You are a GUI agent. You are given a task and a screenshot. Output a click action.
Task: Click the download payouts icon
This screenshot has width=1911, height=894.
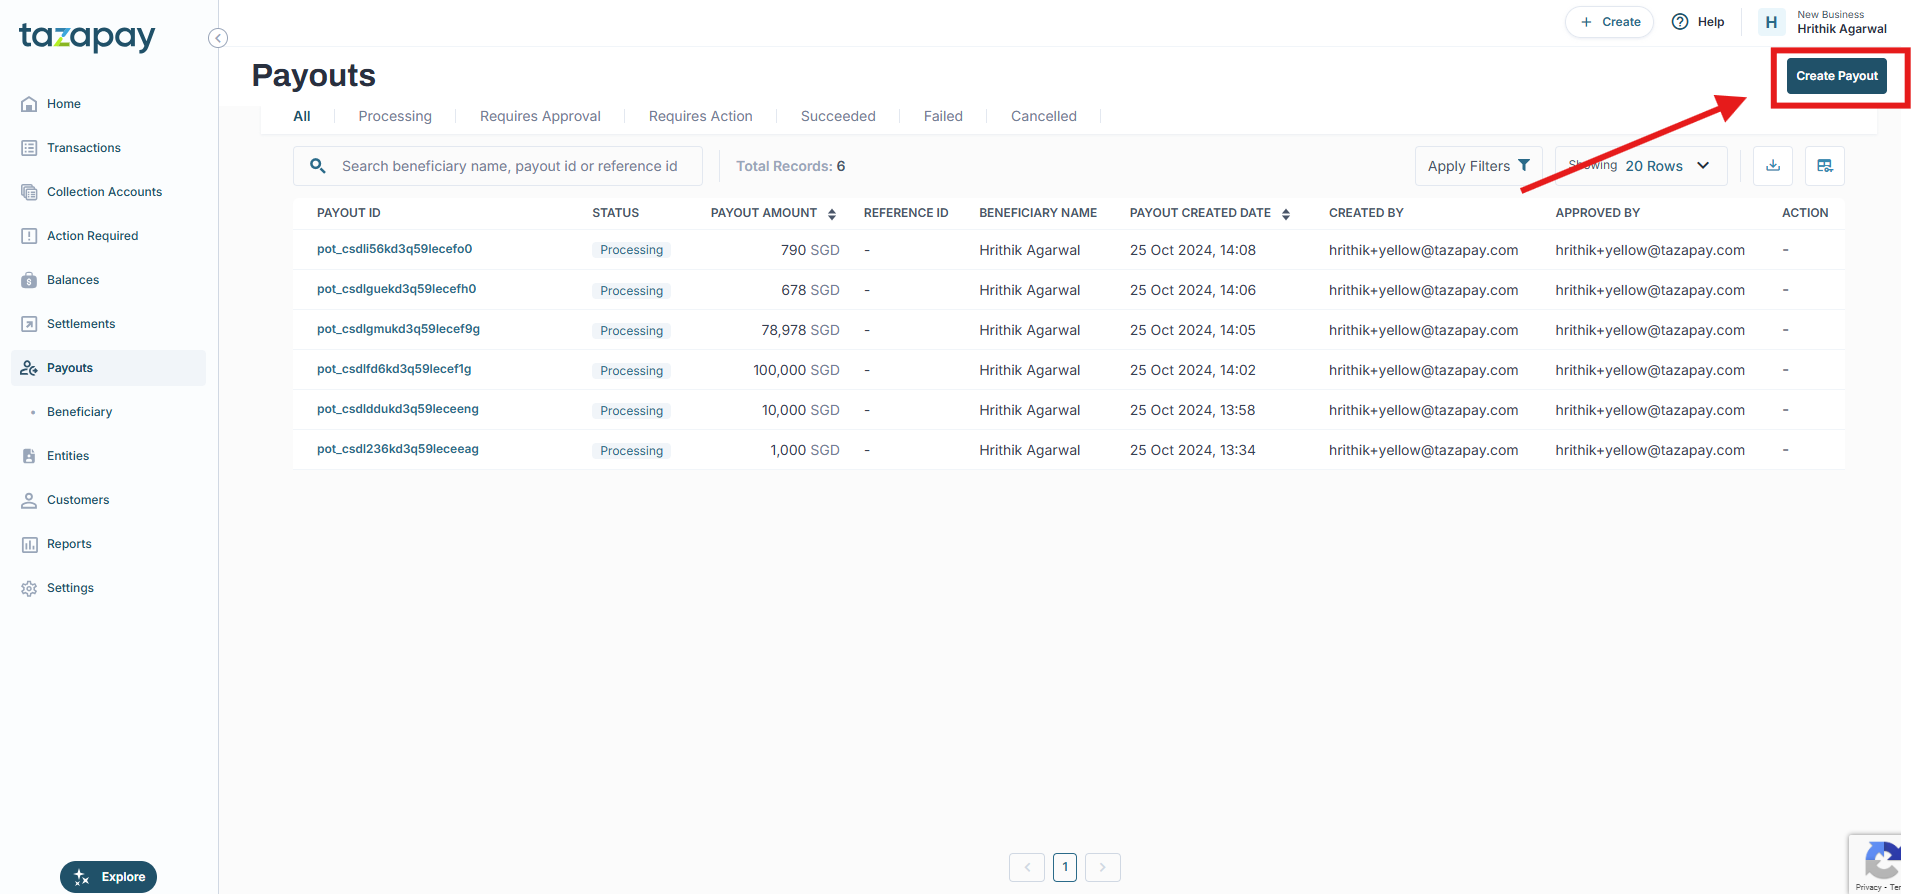[x=1773, y=166]
